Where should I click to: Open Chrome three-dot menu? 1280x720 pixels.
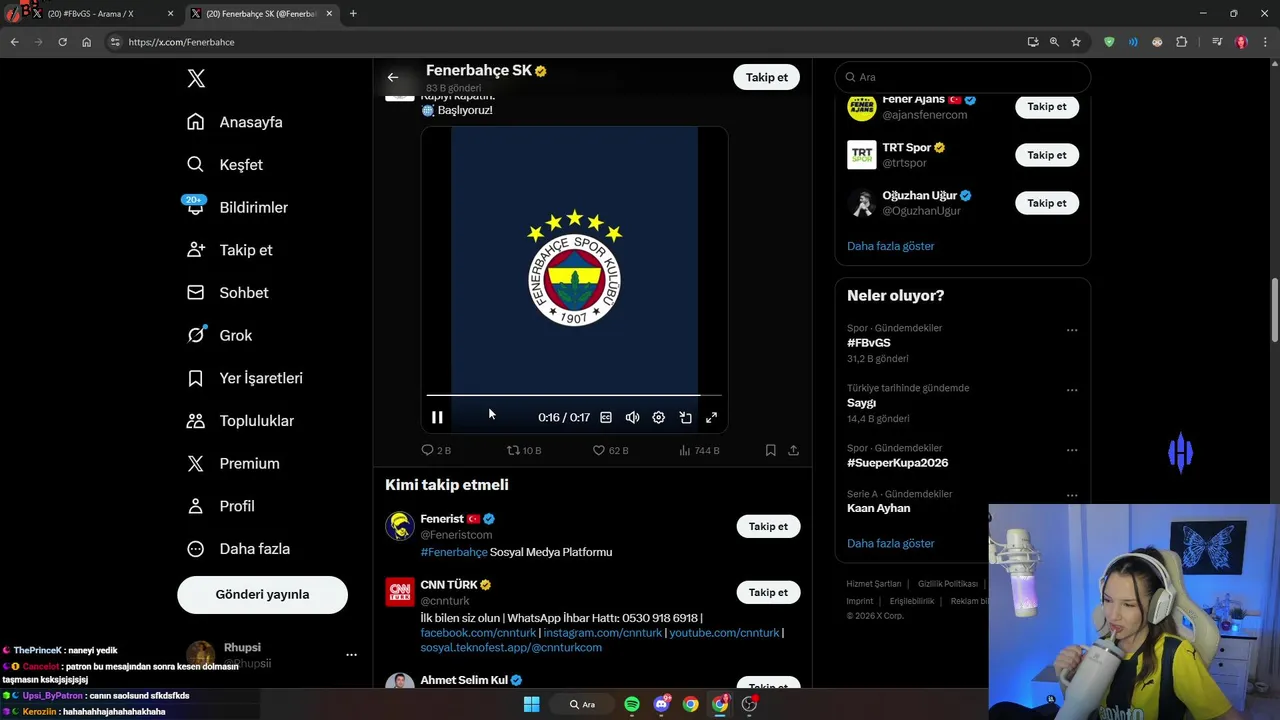click(x=1265, y=42)
